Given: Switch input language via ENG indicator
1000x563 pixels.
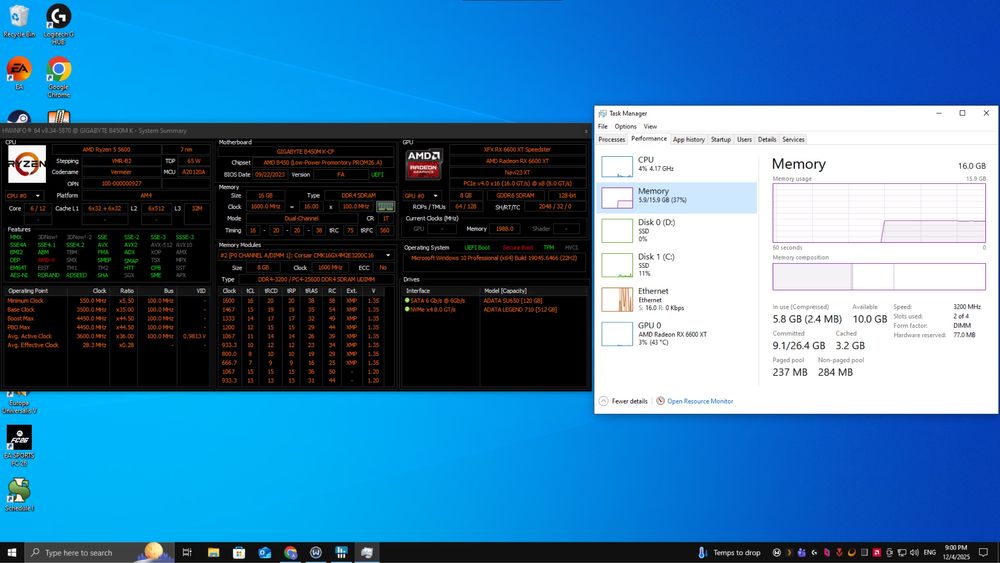Looking at the screenshot, I should point(930,552).
